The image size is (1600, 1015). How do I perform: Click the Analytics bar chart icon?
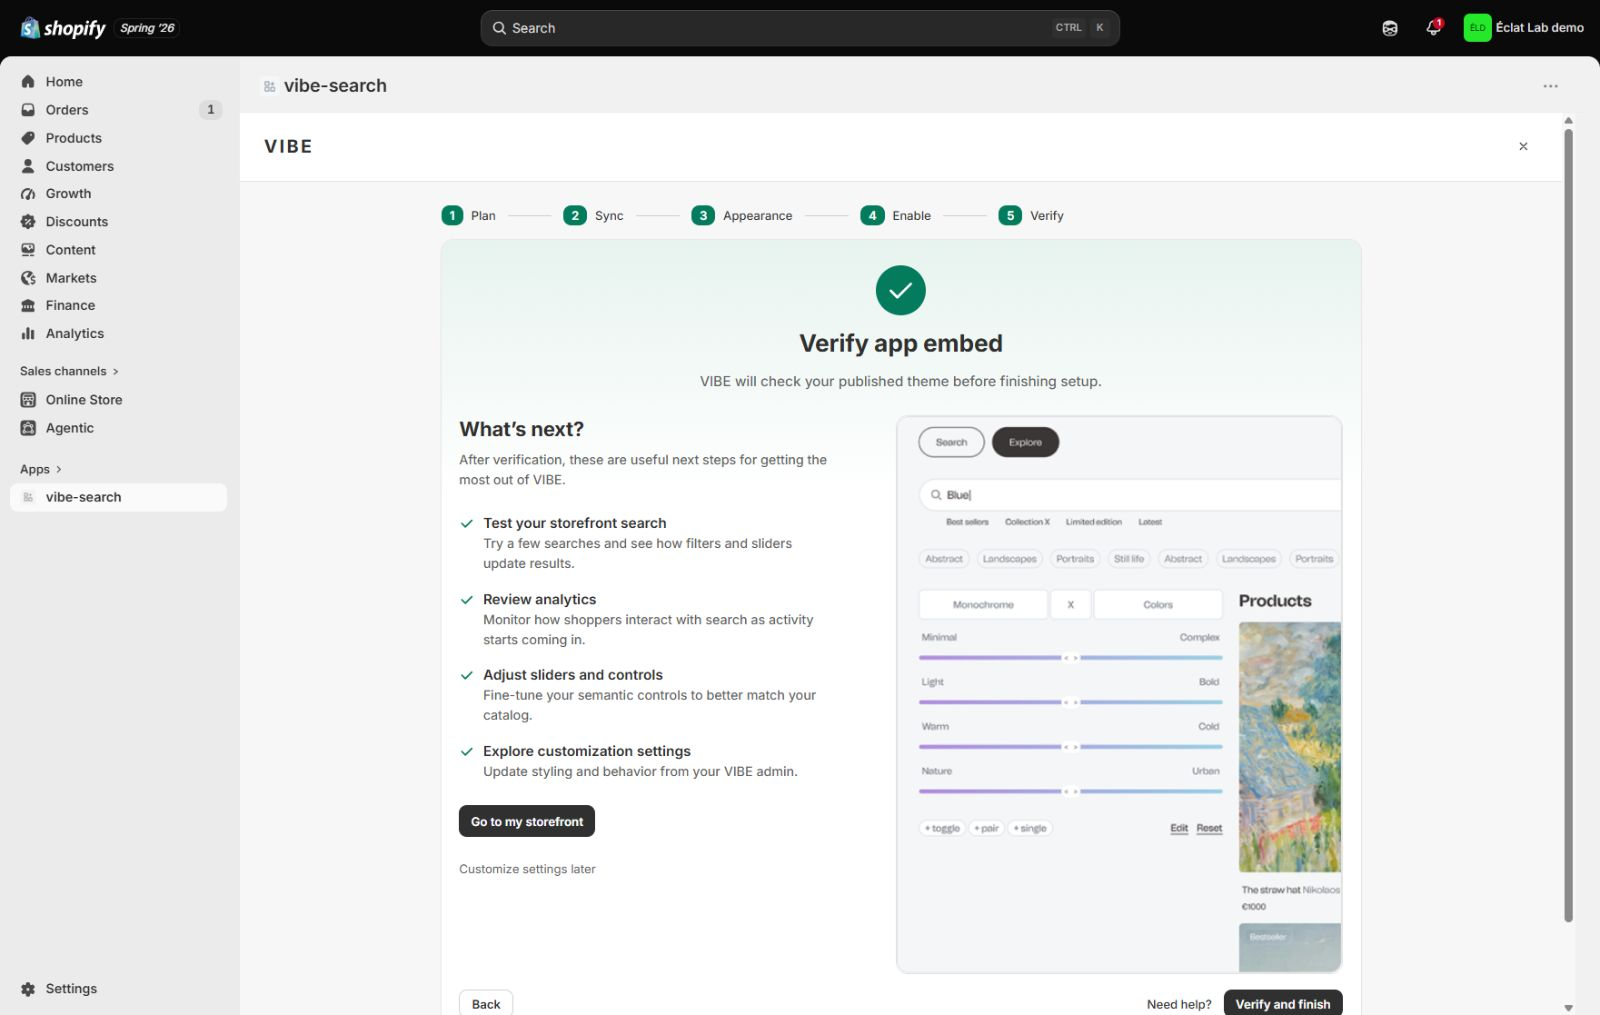28,334
